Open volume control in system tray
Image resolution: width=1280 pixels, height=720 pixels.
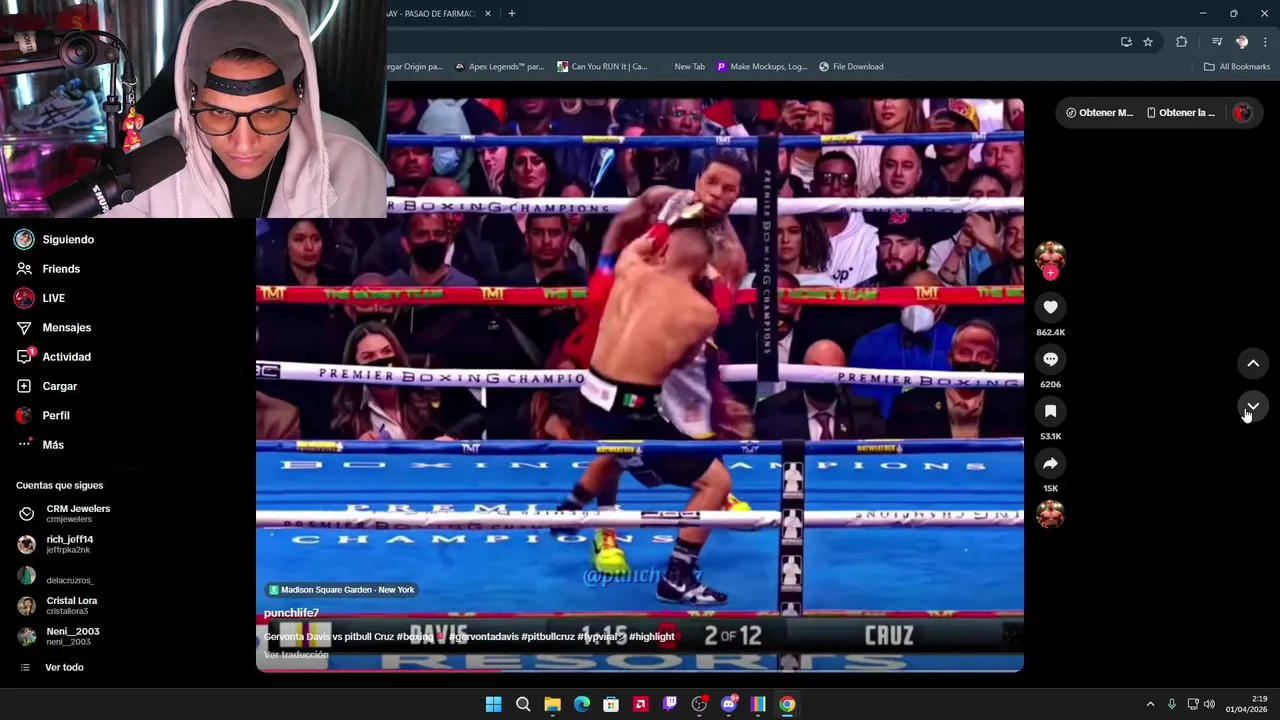coord(1209,704)
